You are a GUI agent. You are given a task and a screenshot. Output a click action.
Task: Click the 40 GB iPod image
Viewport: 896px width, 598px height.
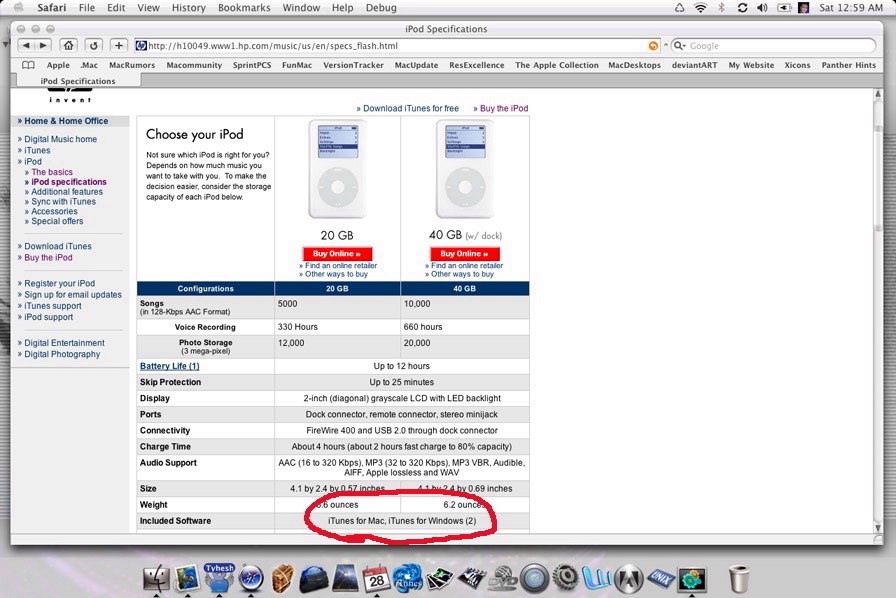click(465, 169)
